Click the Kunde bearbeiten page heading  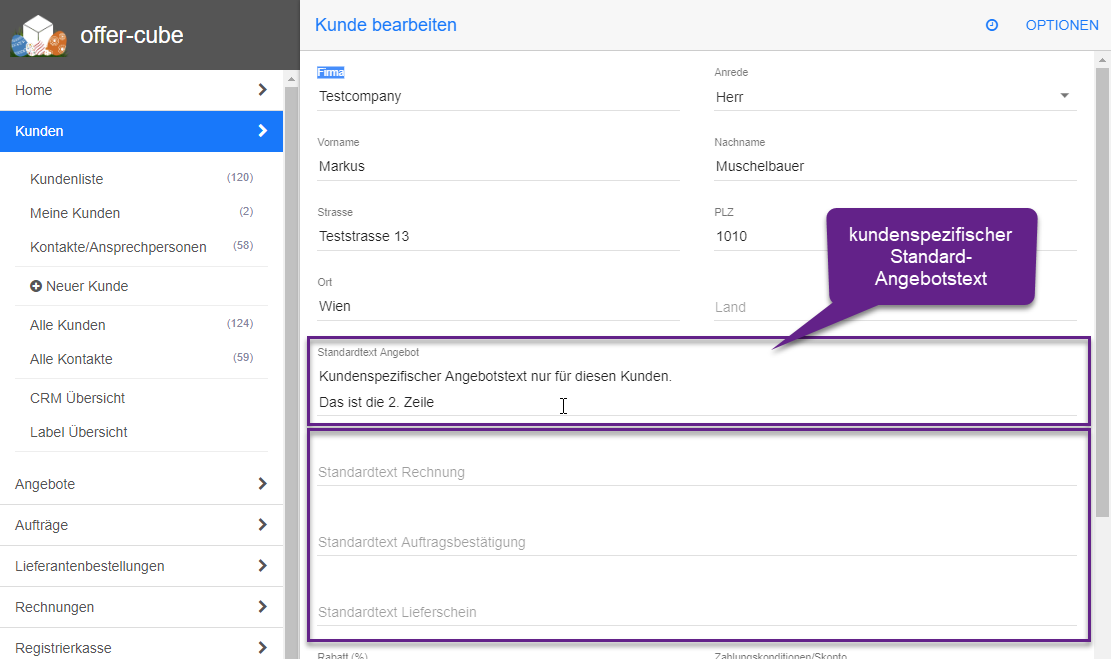pos(385,25)
